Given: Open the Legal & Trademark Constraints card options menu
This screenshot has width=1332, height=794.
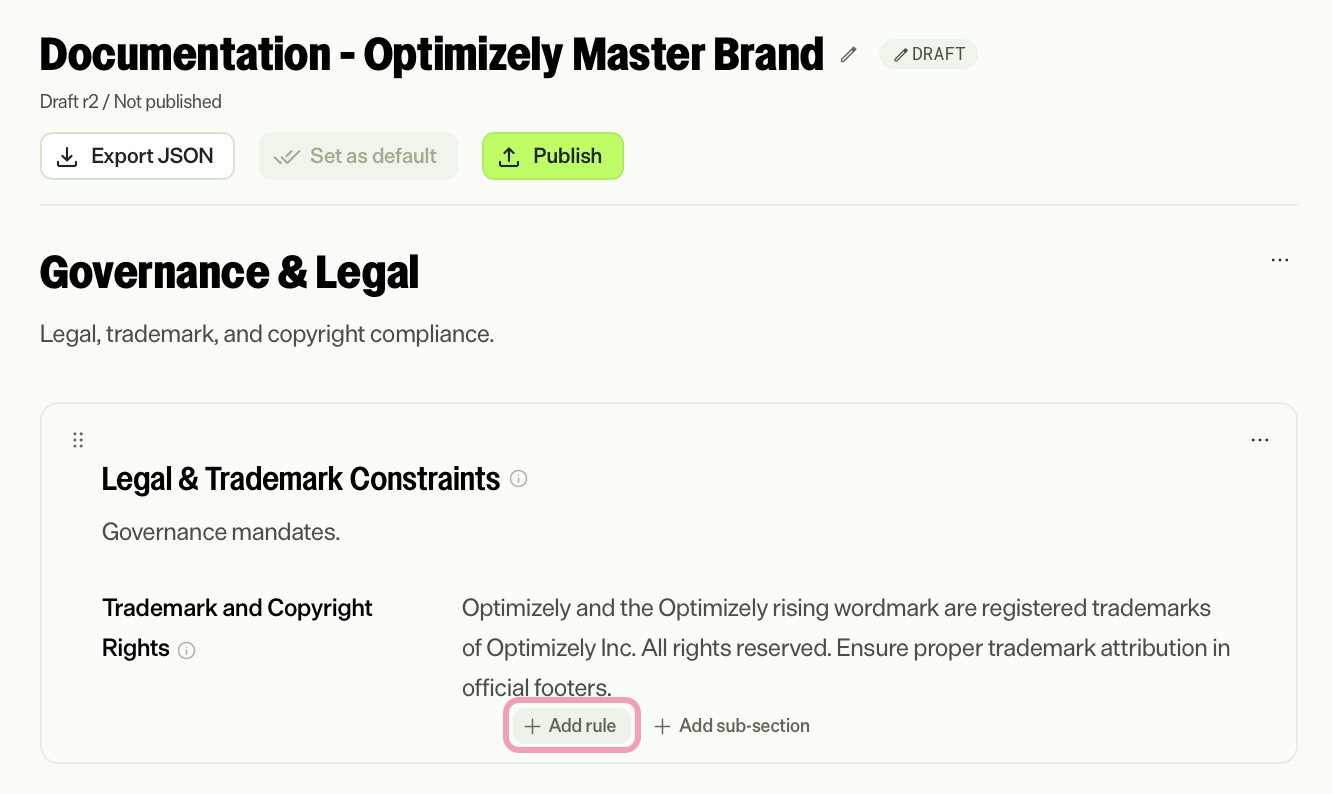Looking at the screenshot, I should tap(1260, 440).
